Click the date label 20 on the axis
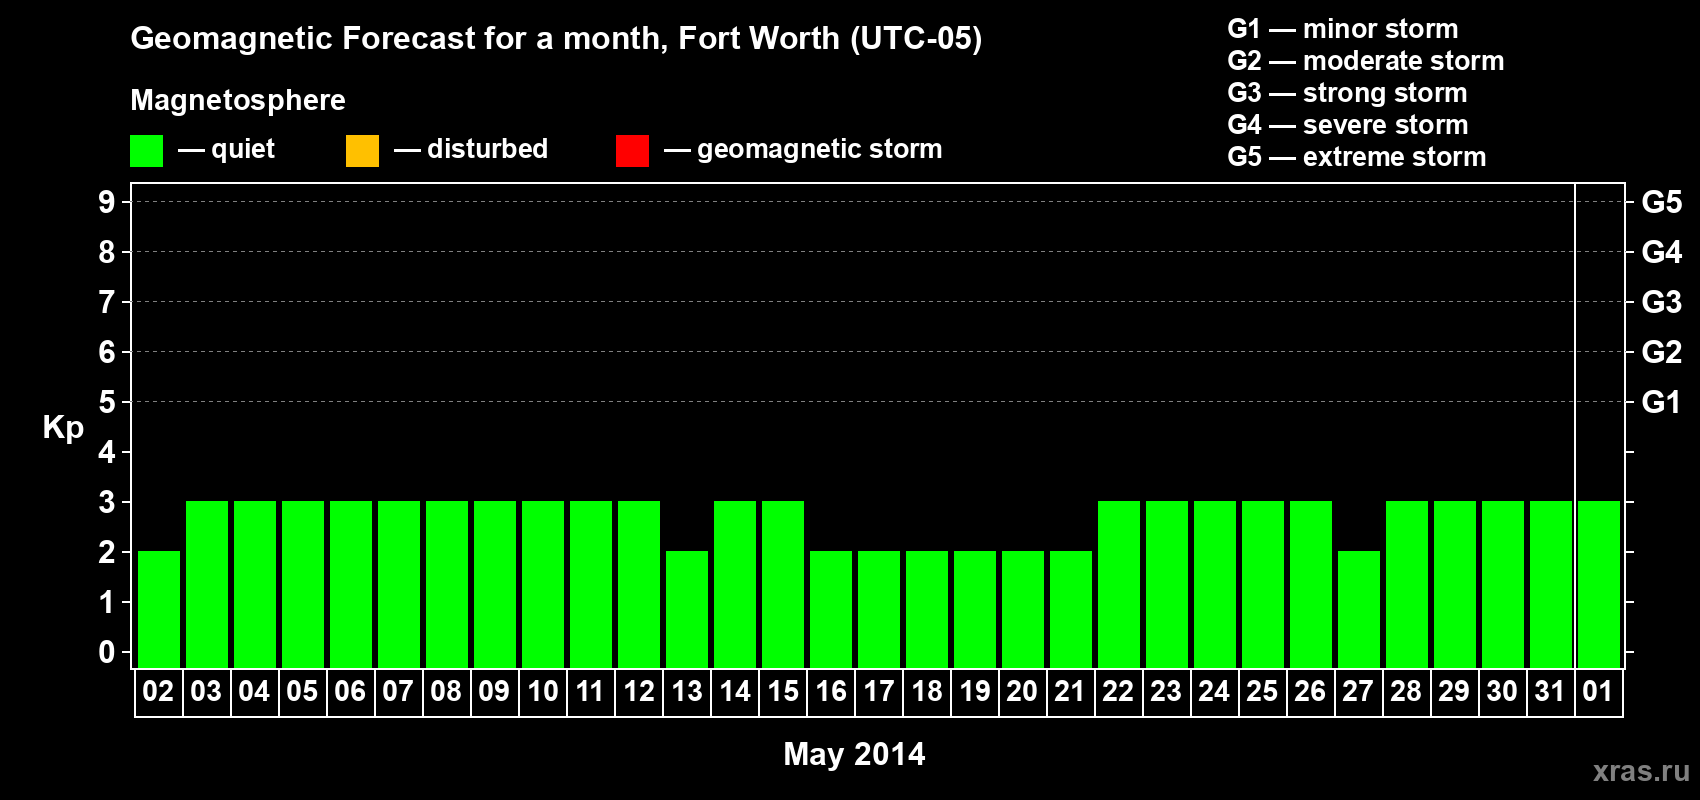Viewport: 1700px width, 800px height. click(1022, 692)
